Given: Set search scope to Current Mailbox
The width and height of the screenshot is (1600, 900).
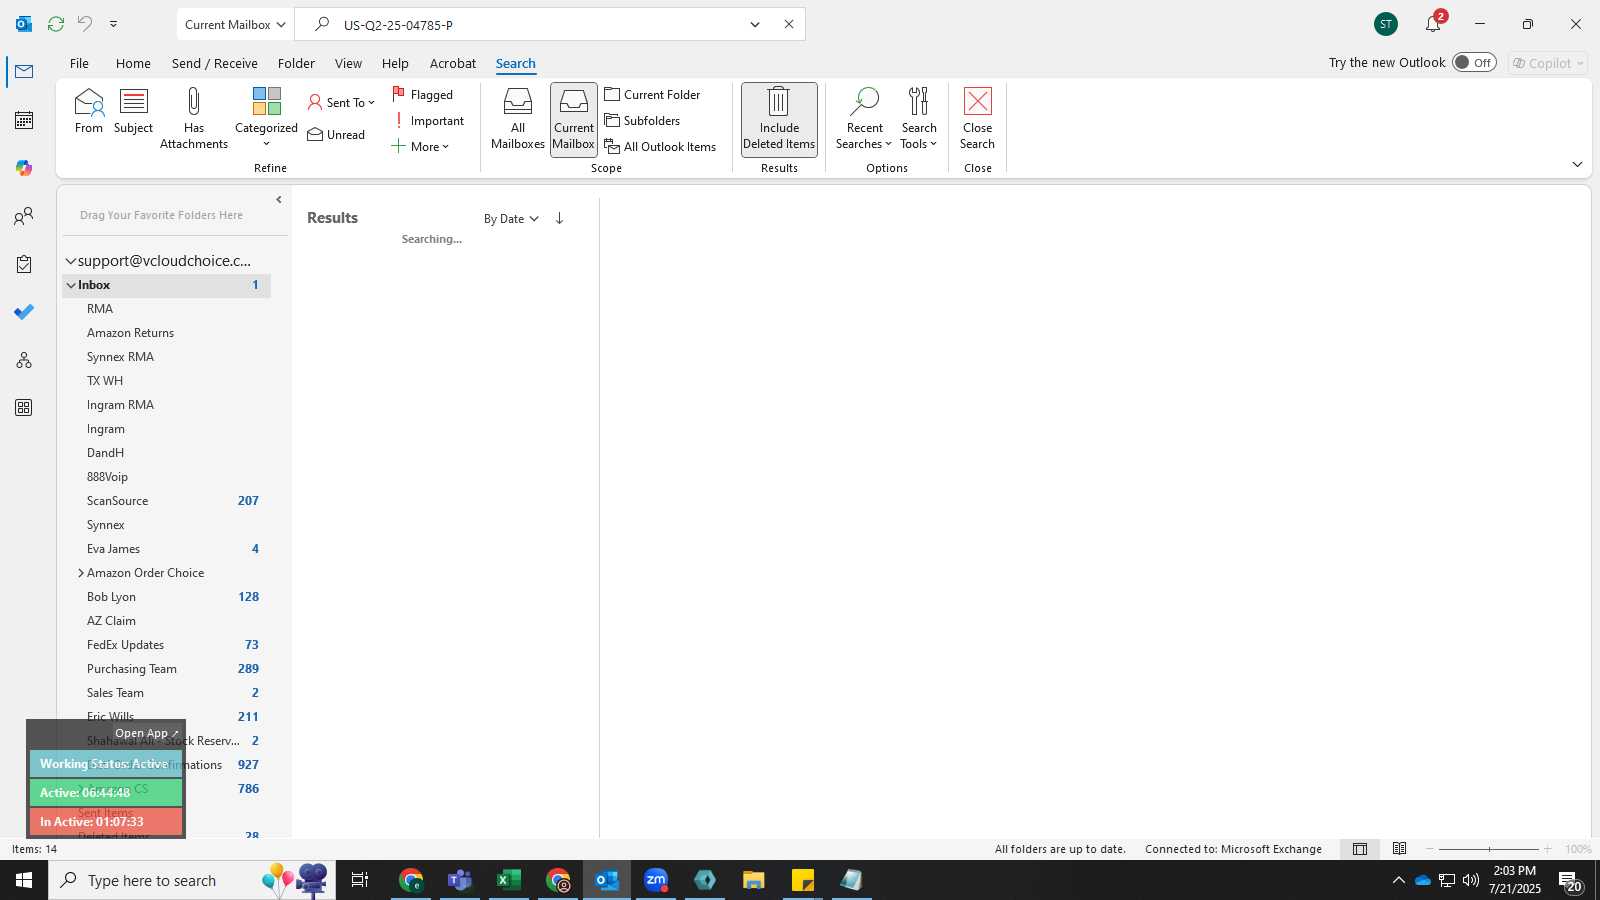Looking at the screenshot, I should coord(574,118).
